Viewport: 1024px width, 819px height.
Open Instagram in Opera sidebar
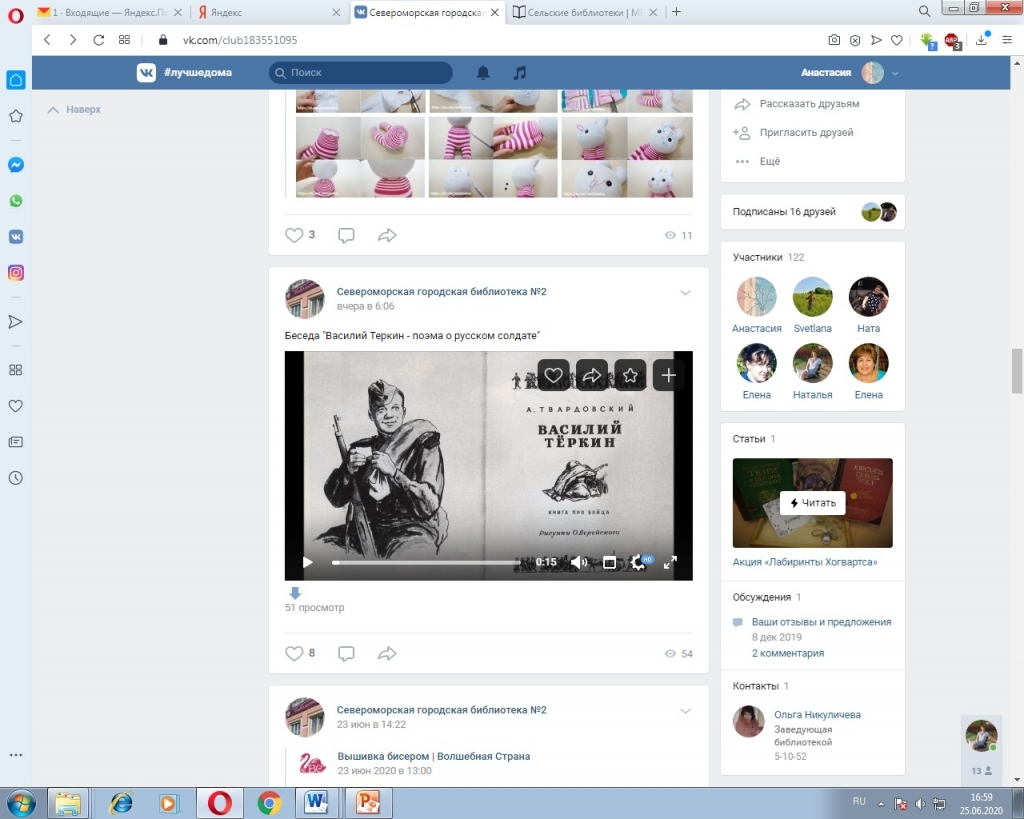[16, 272]
